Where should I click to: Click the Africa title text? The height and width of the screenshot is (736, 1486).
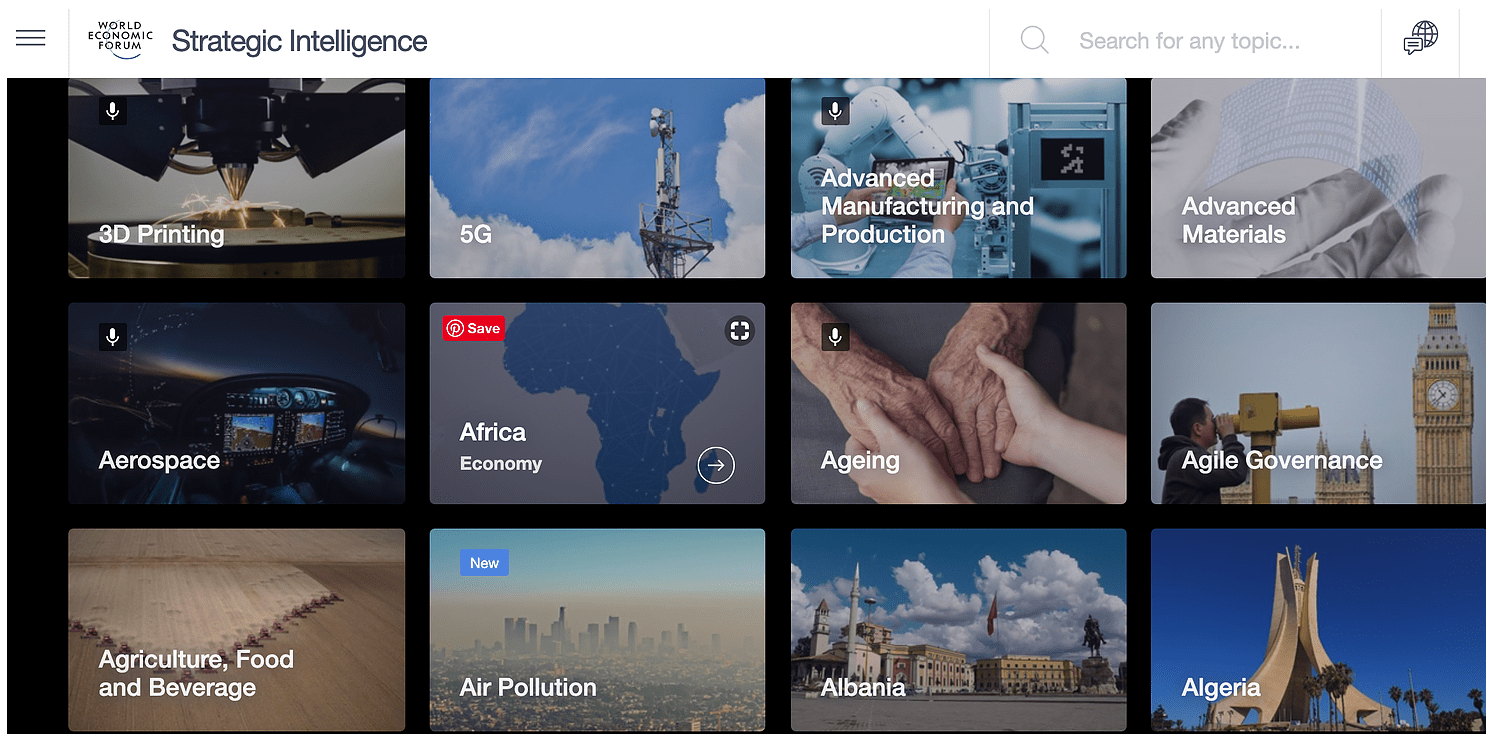[493, 432]
